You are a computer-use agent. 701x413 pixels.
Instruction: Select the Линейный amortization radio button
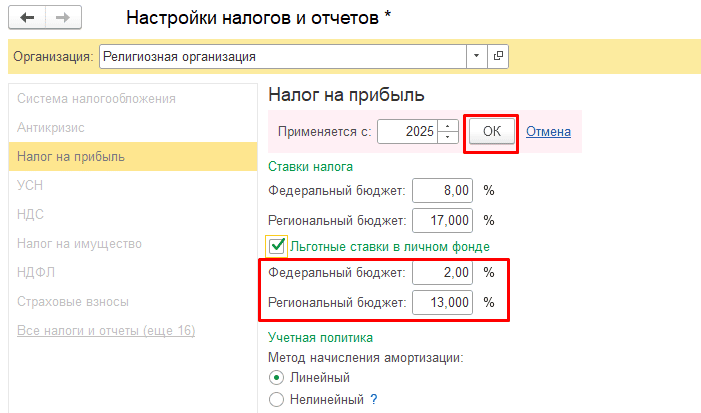(277, 377)
